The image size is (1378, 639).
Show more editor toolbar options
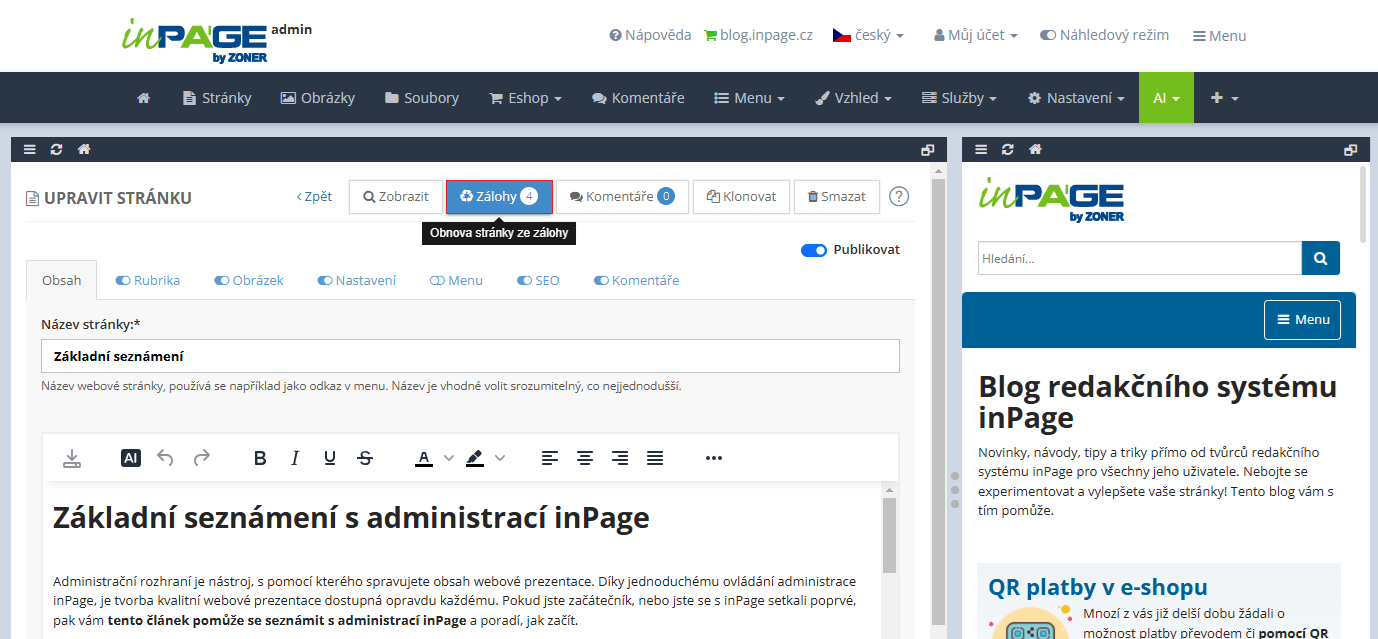coord(714,458)
